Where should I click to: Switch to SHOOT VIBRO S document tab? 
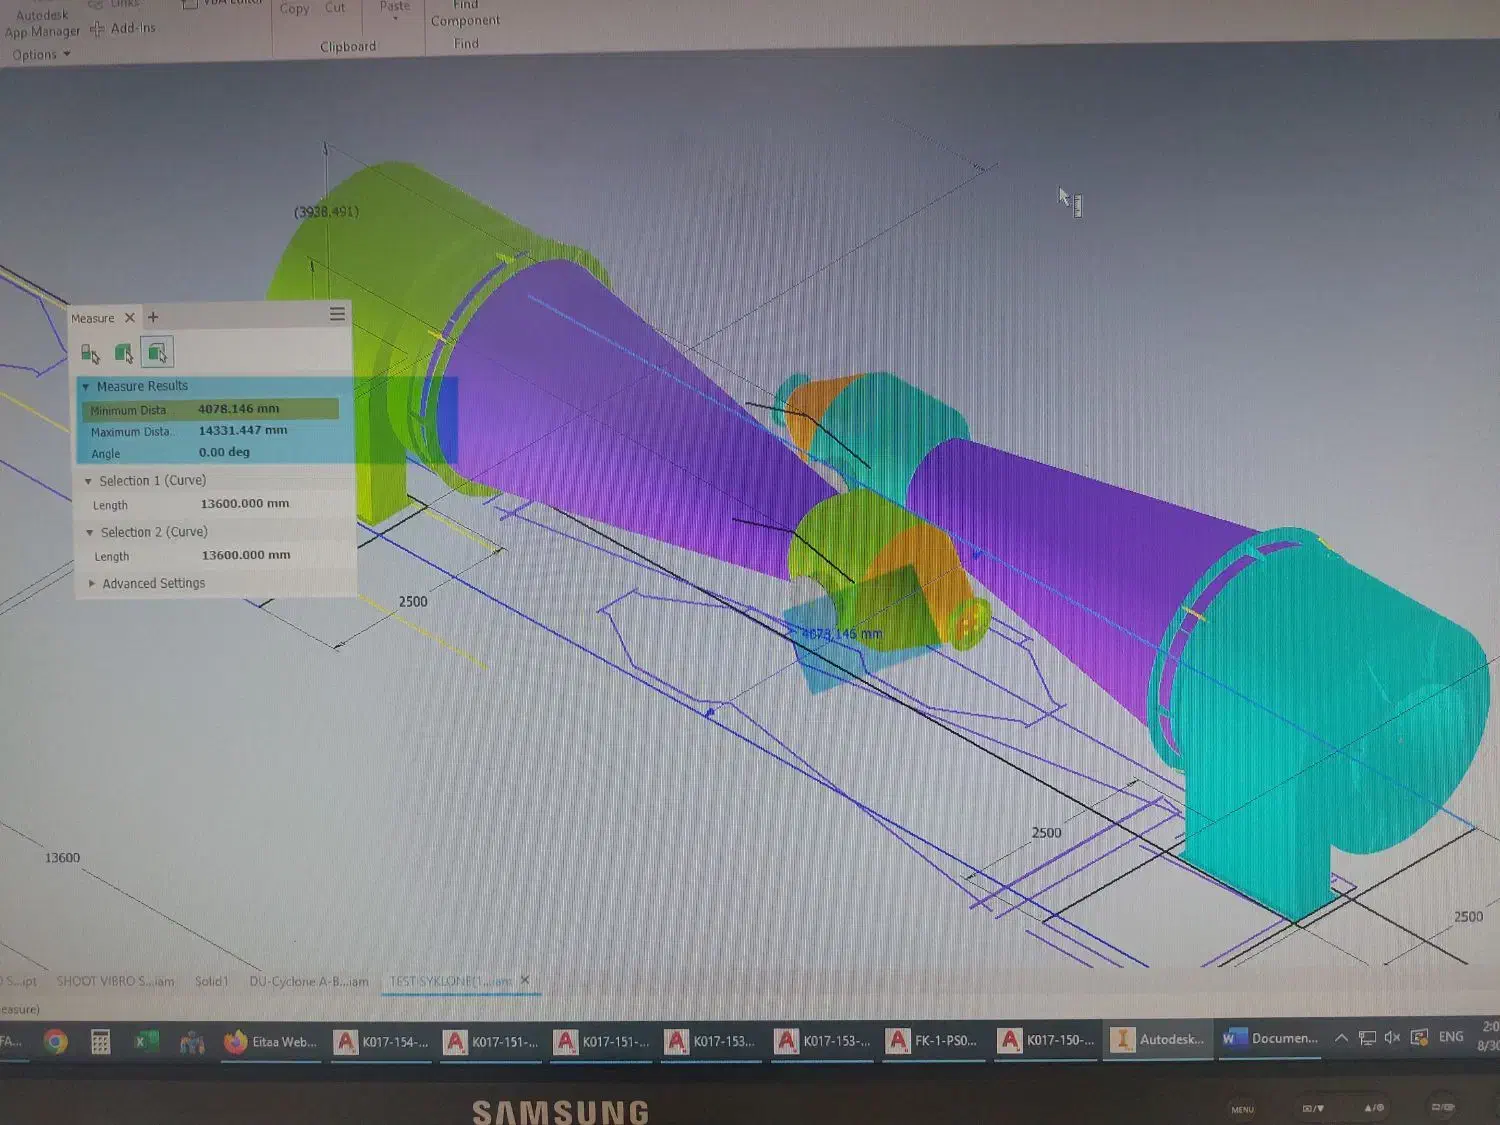[x=115, y=981]
